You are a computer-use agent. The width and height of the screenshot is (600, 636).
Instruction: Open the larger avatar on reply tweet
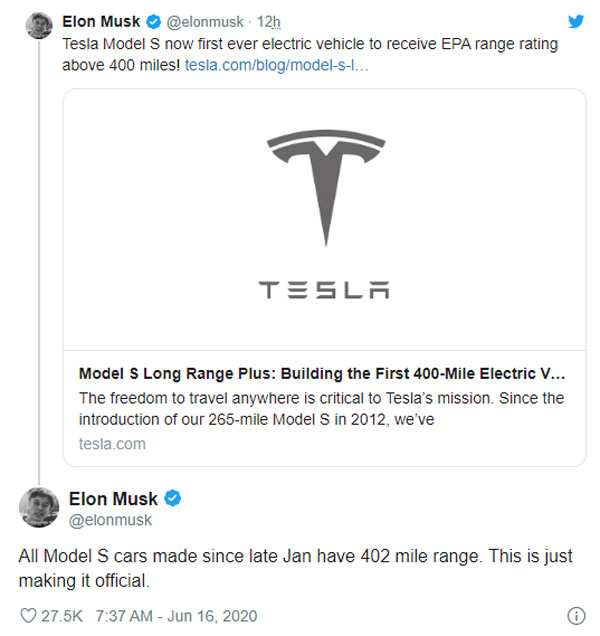(x=39, y=507)
